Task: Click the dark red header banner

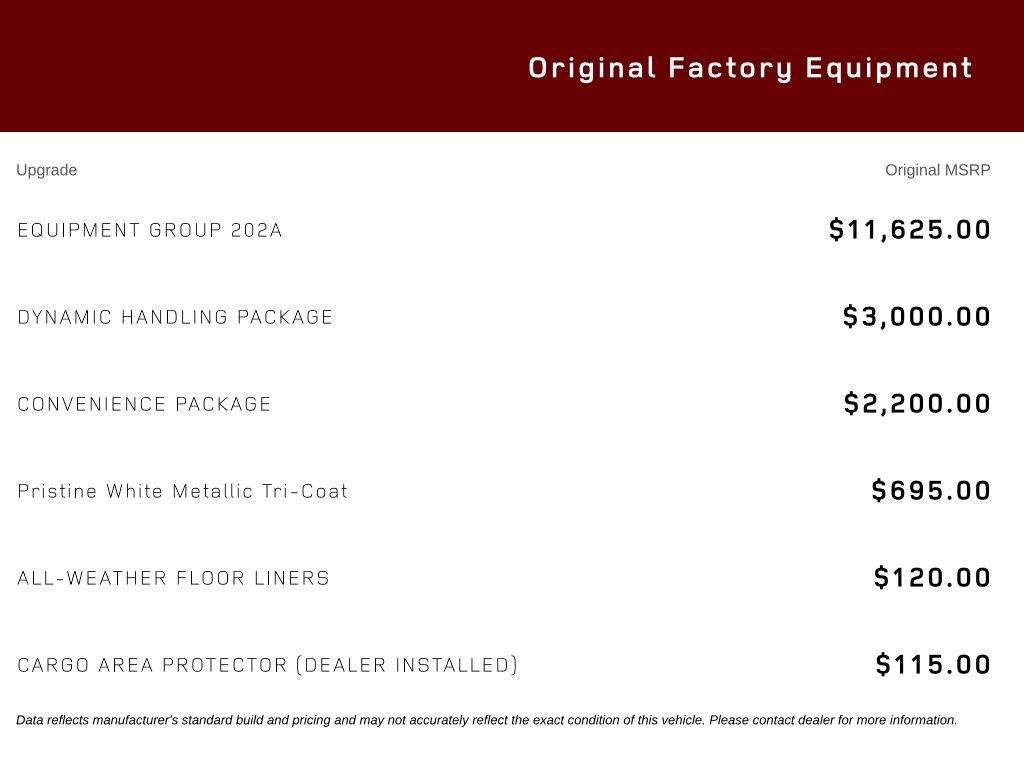Action: point(512,65)
